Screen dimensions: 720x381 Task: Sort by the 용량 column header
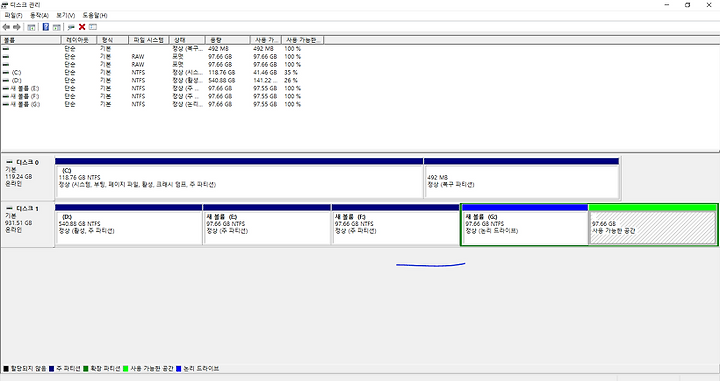(x=228, y=40)
